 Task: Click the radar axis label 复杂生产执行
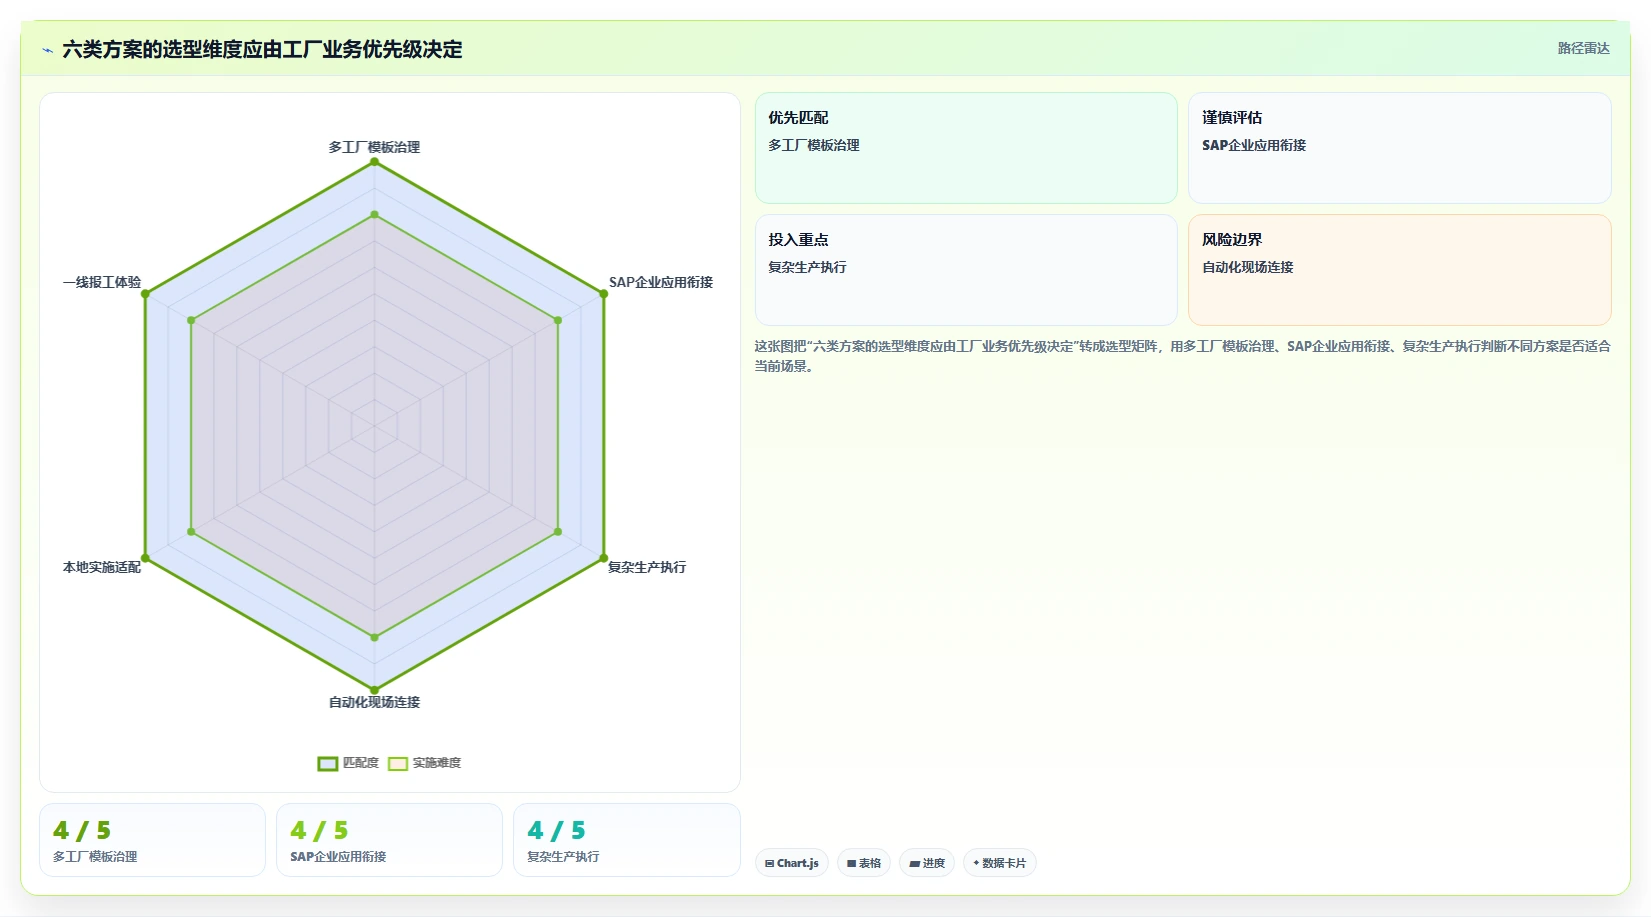(x=647, y=567)
